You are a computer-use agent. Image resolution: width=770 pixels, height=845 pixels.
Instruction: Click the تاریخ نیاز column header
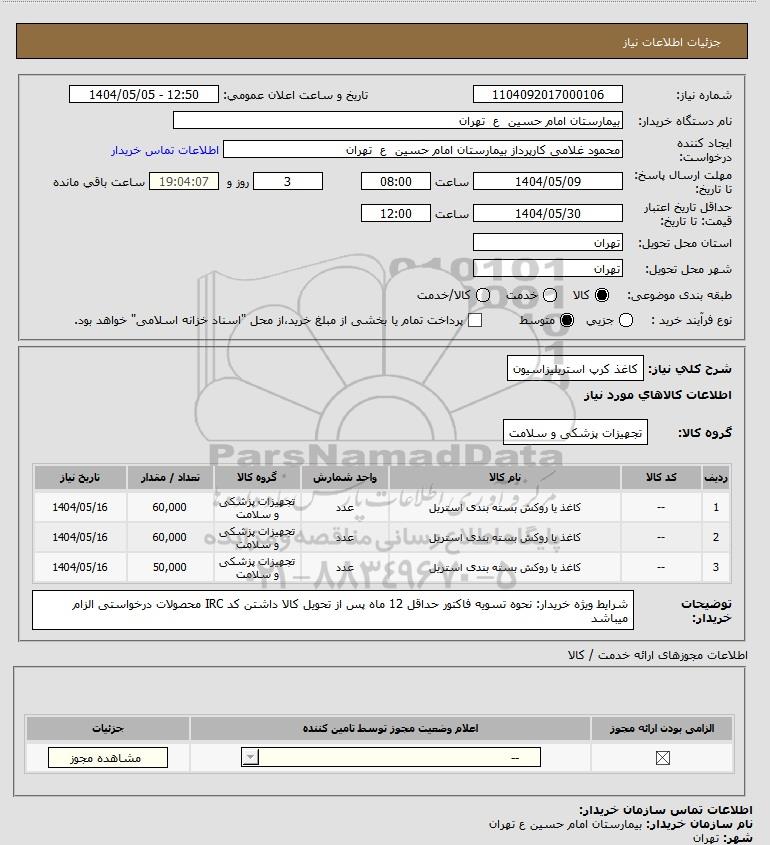coord(80,477)
